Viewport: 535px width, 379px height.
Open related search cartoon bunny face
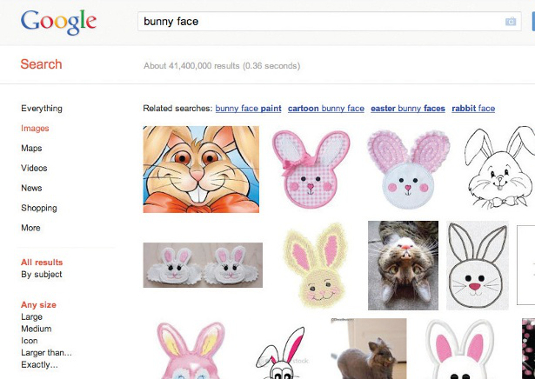click(x=326, y=108)
